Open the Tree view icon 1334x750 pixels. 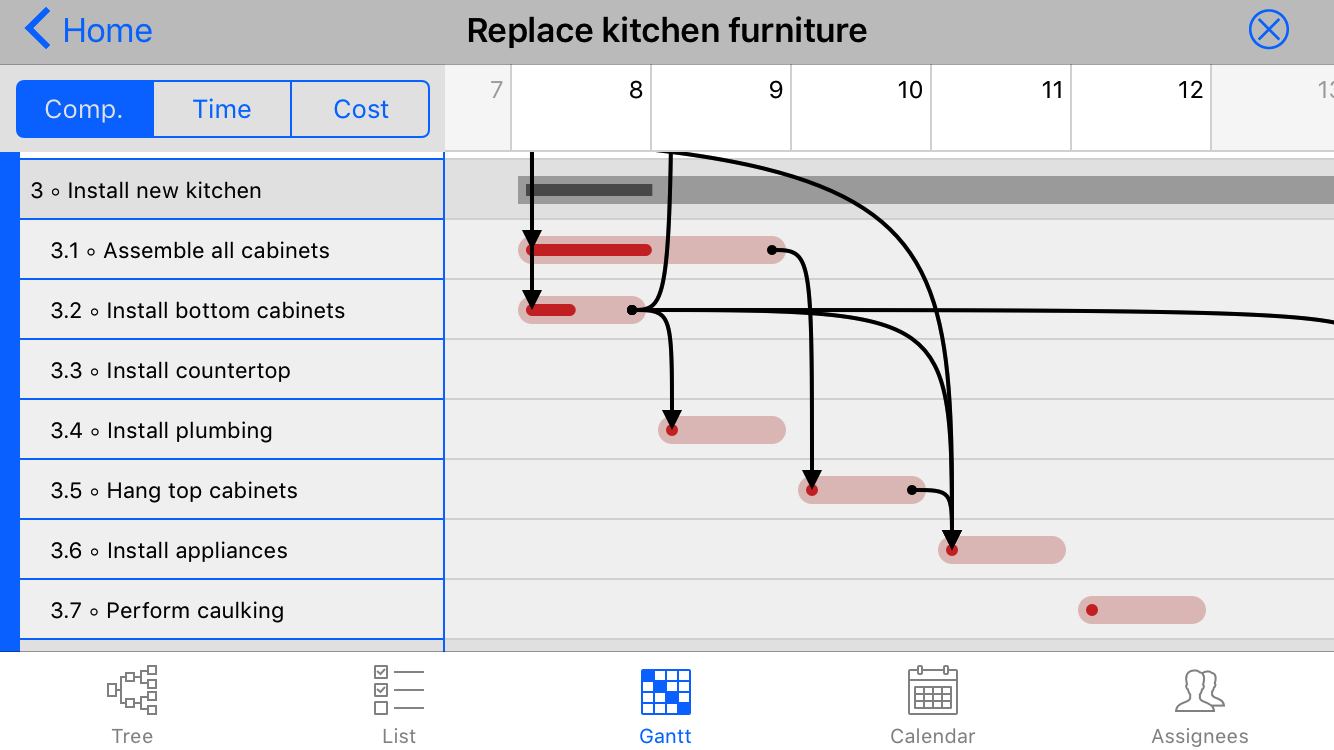click(x=132, y=691)
